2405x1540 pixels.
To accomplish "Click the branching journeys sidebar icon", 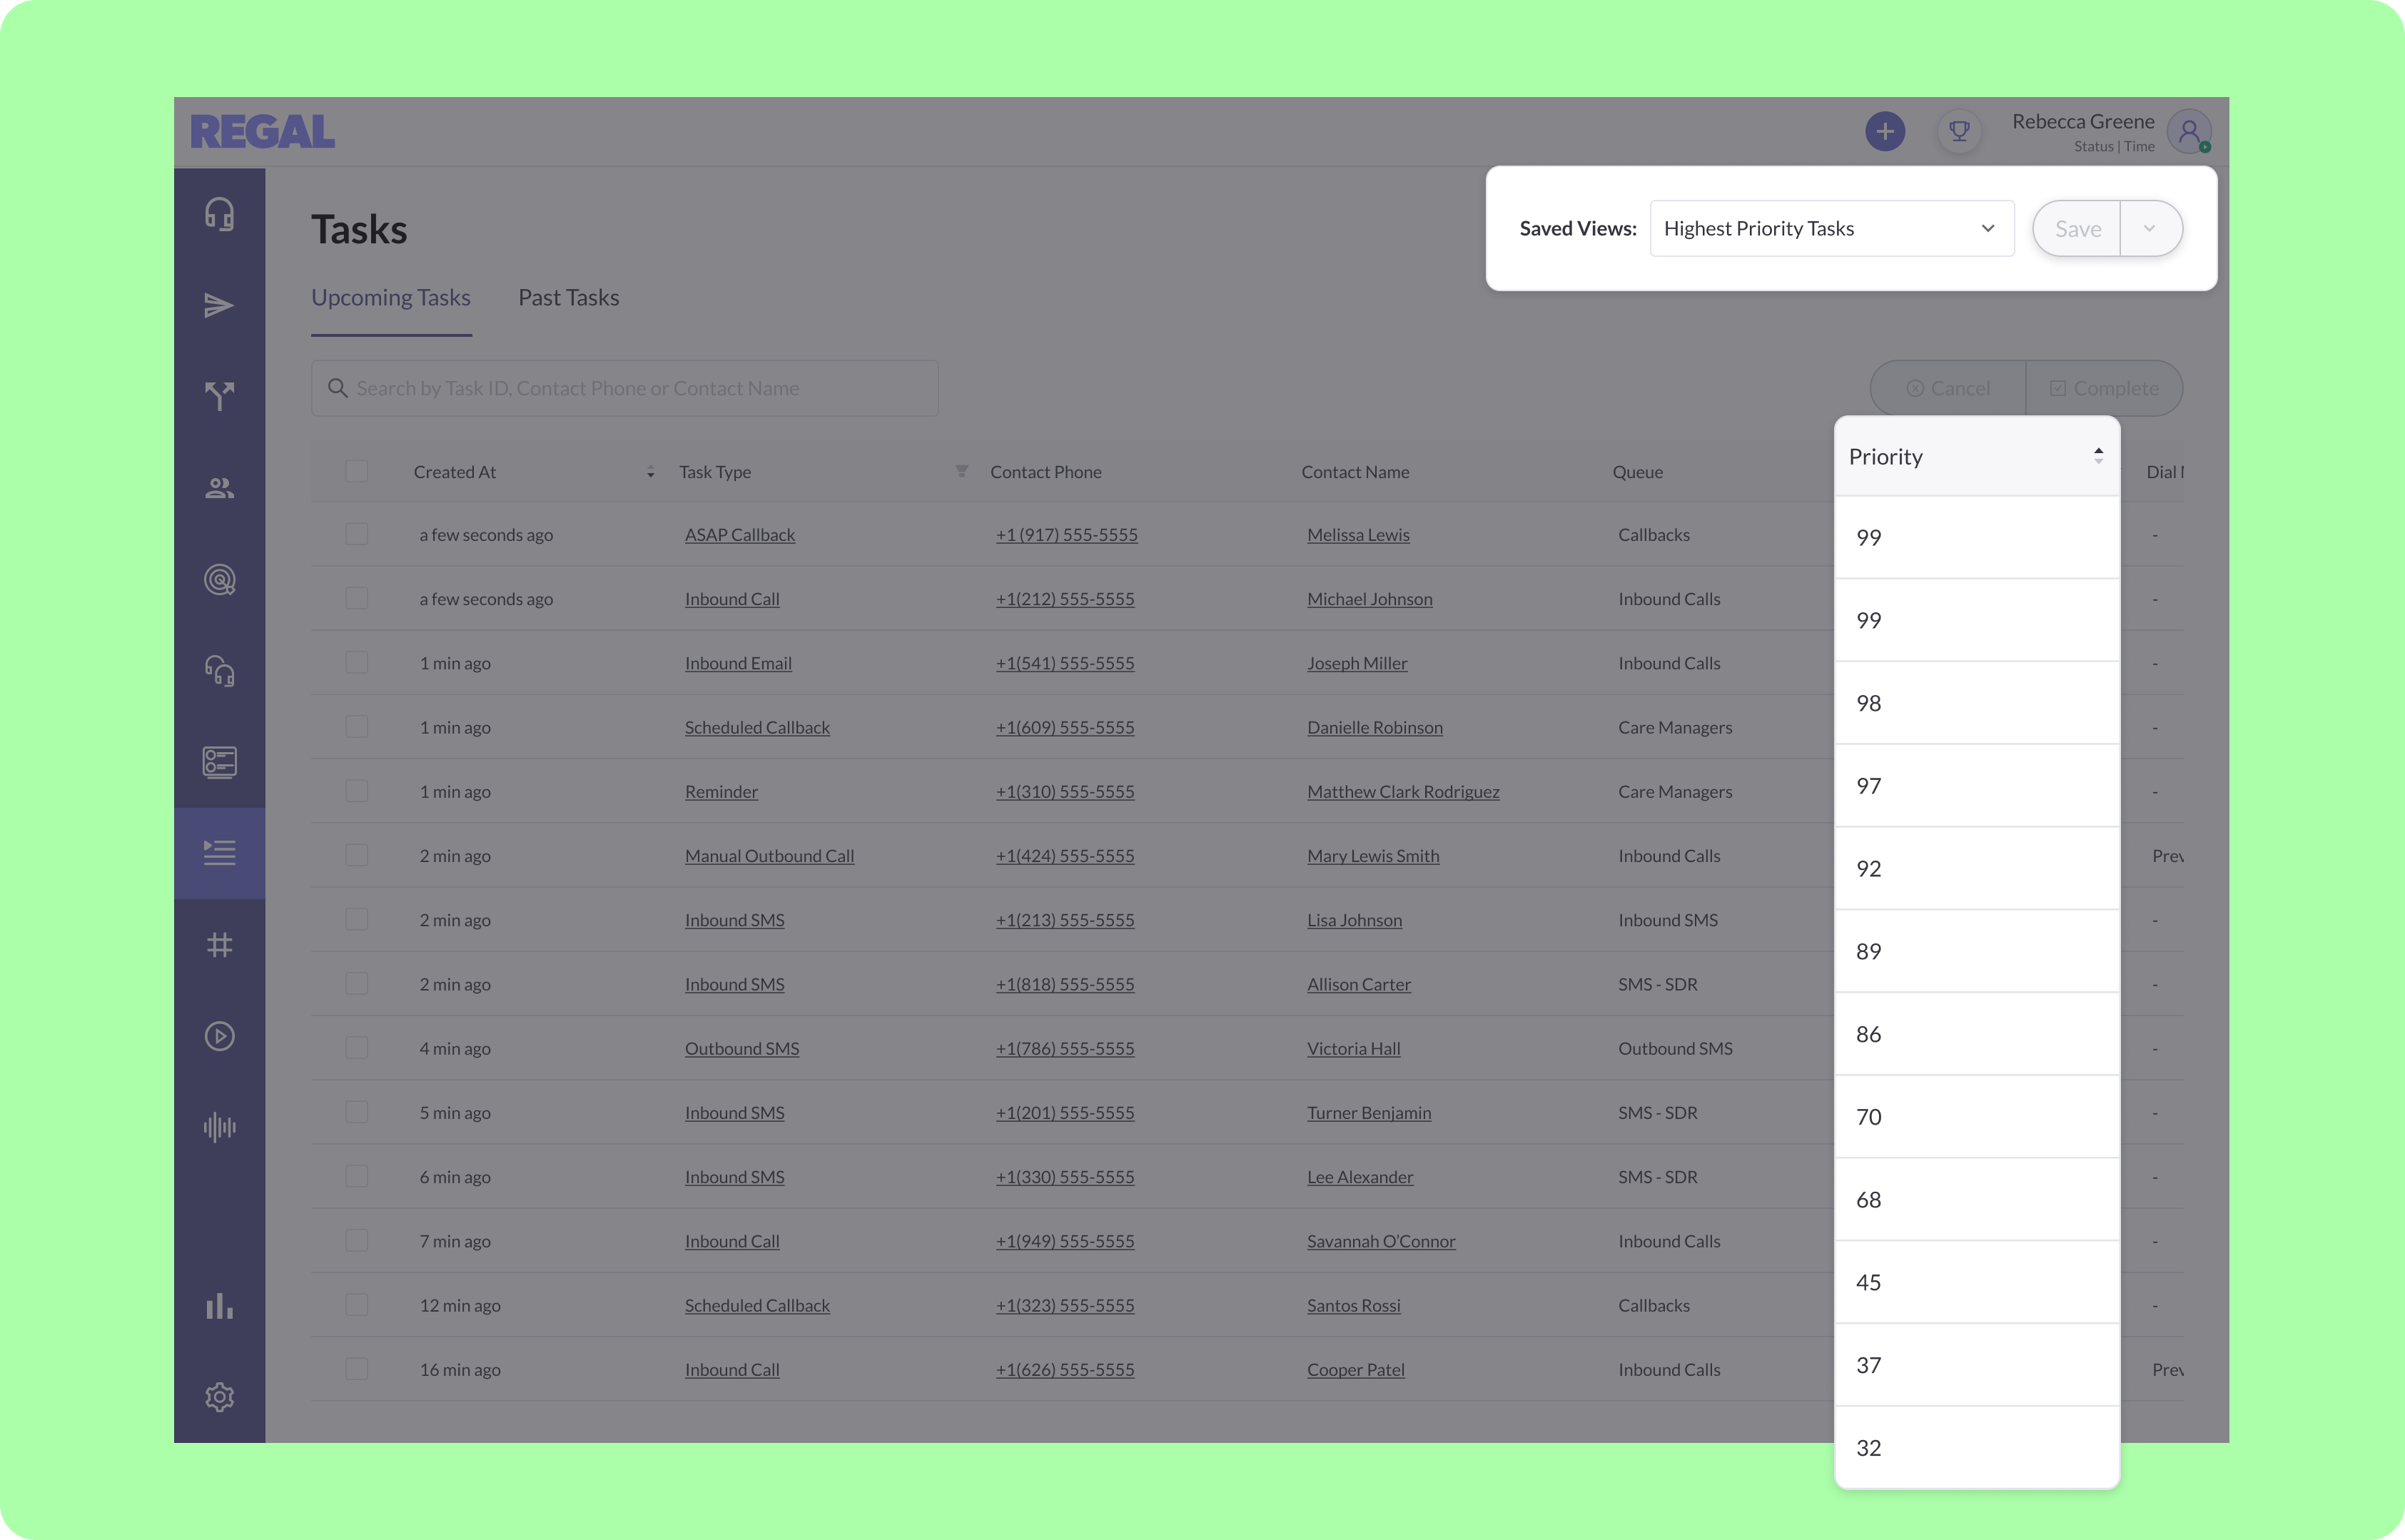I will tap(219, 396).
